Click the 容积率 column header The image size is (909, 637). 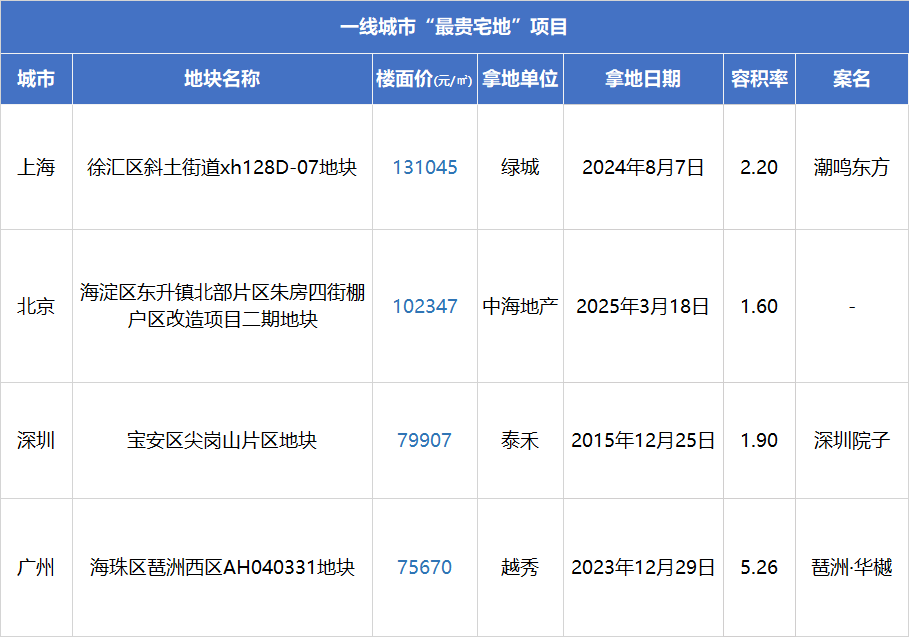click(x=759, y=78)
